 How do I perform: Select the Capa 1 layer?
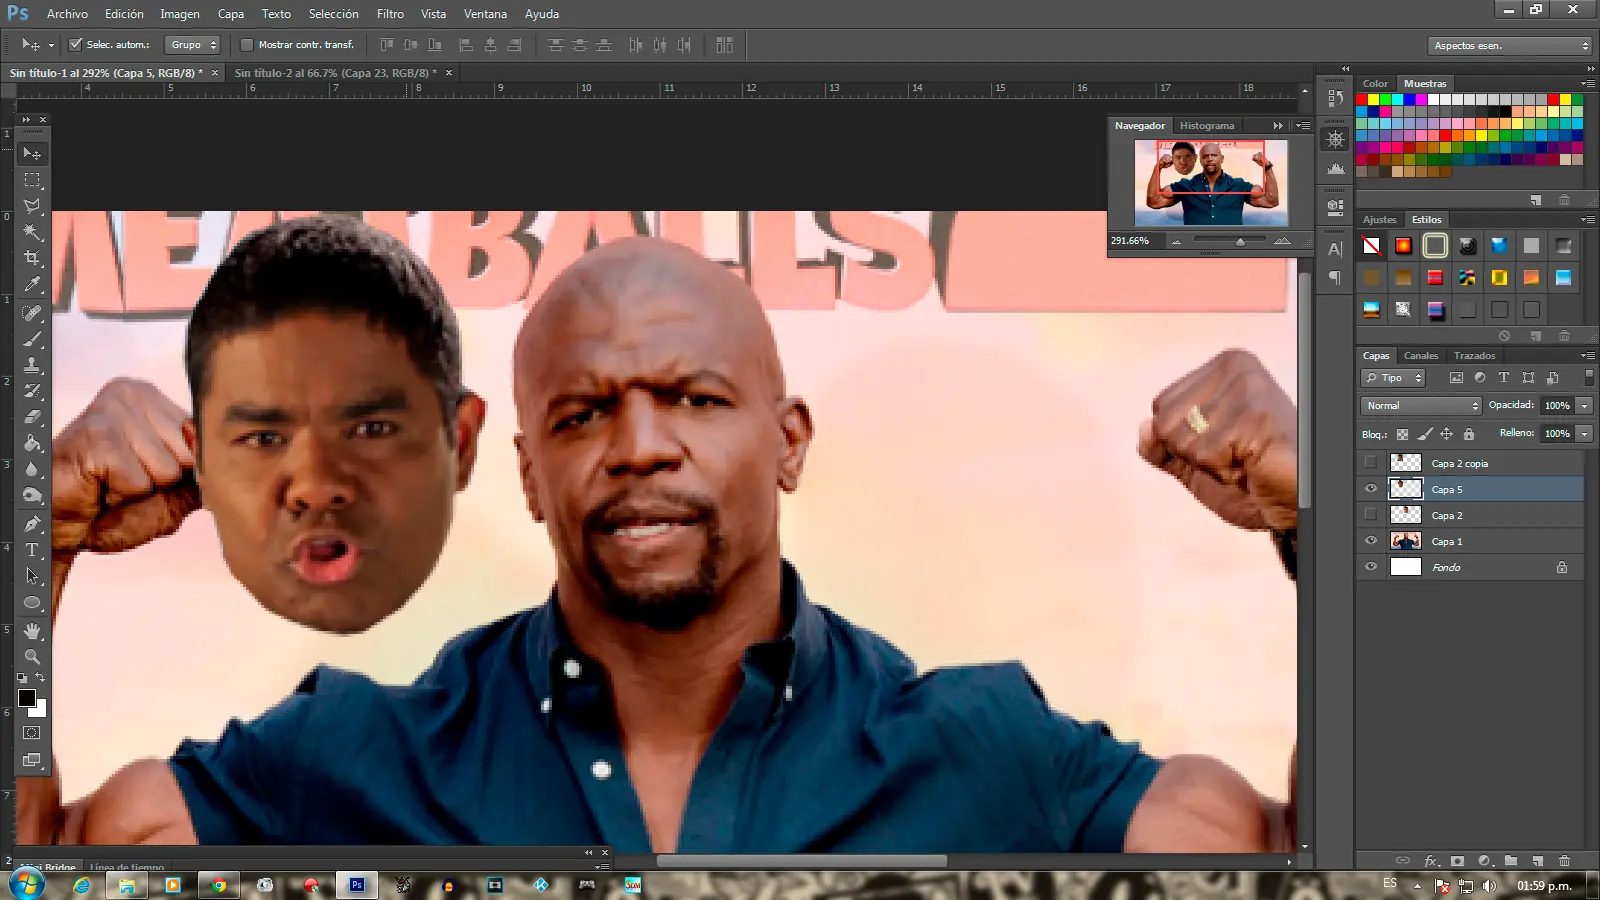pyautogui.click(x=1470, y=541)
